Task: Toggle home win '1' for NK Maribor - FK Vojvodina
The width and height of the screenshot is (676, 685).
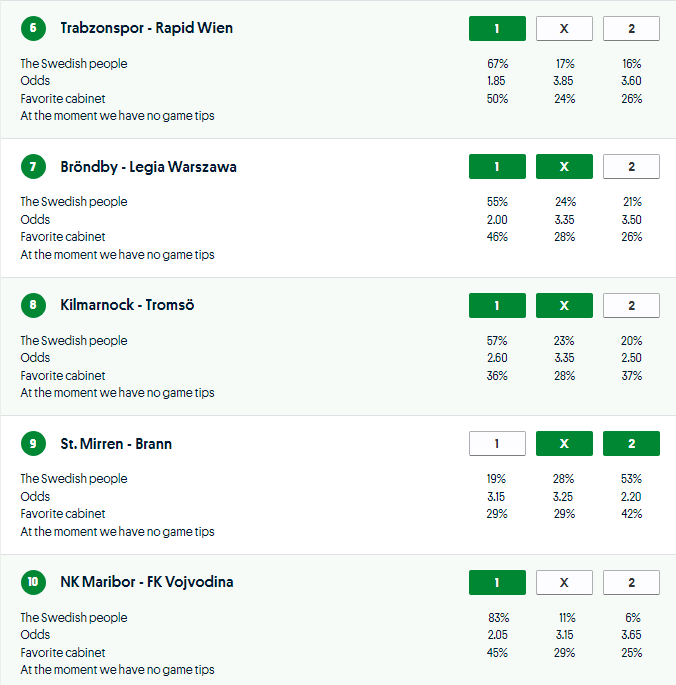Action: pyautogui.click(x=497, y=582)
